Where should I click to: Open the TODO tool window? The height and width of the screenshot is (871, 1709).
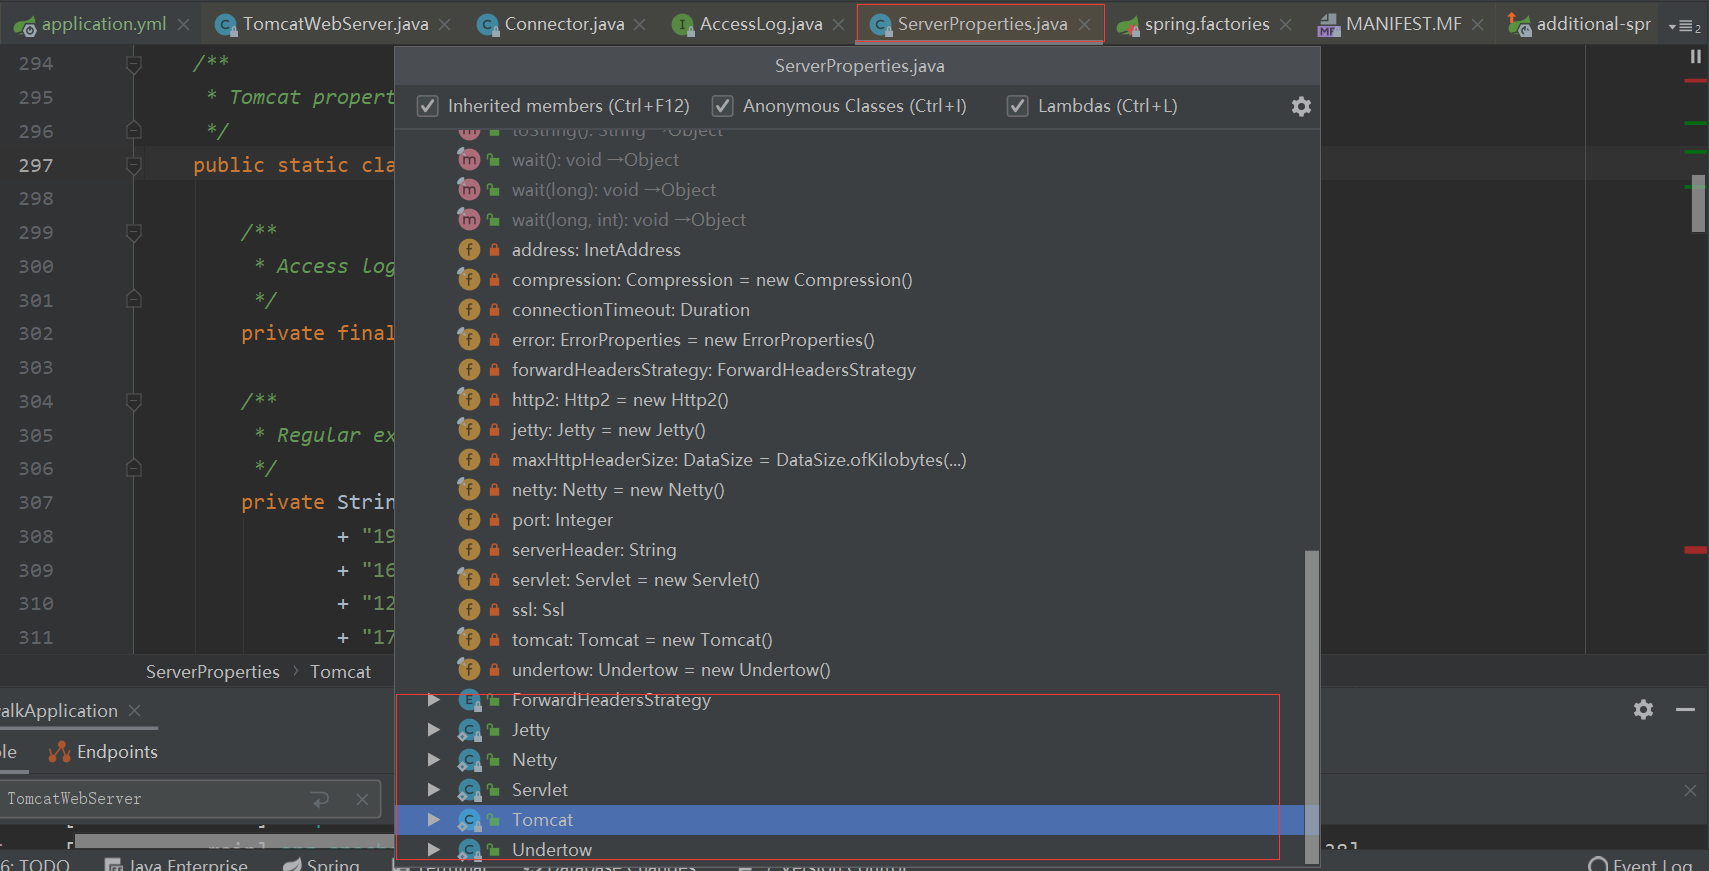[x=35, y=864]
